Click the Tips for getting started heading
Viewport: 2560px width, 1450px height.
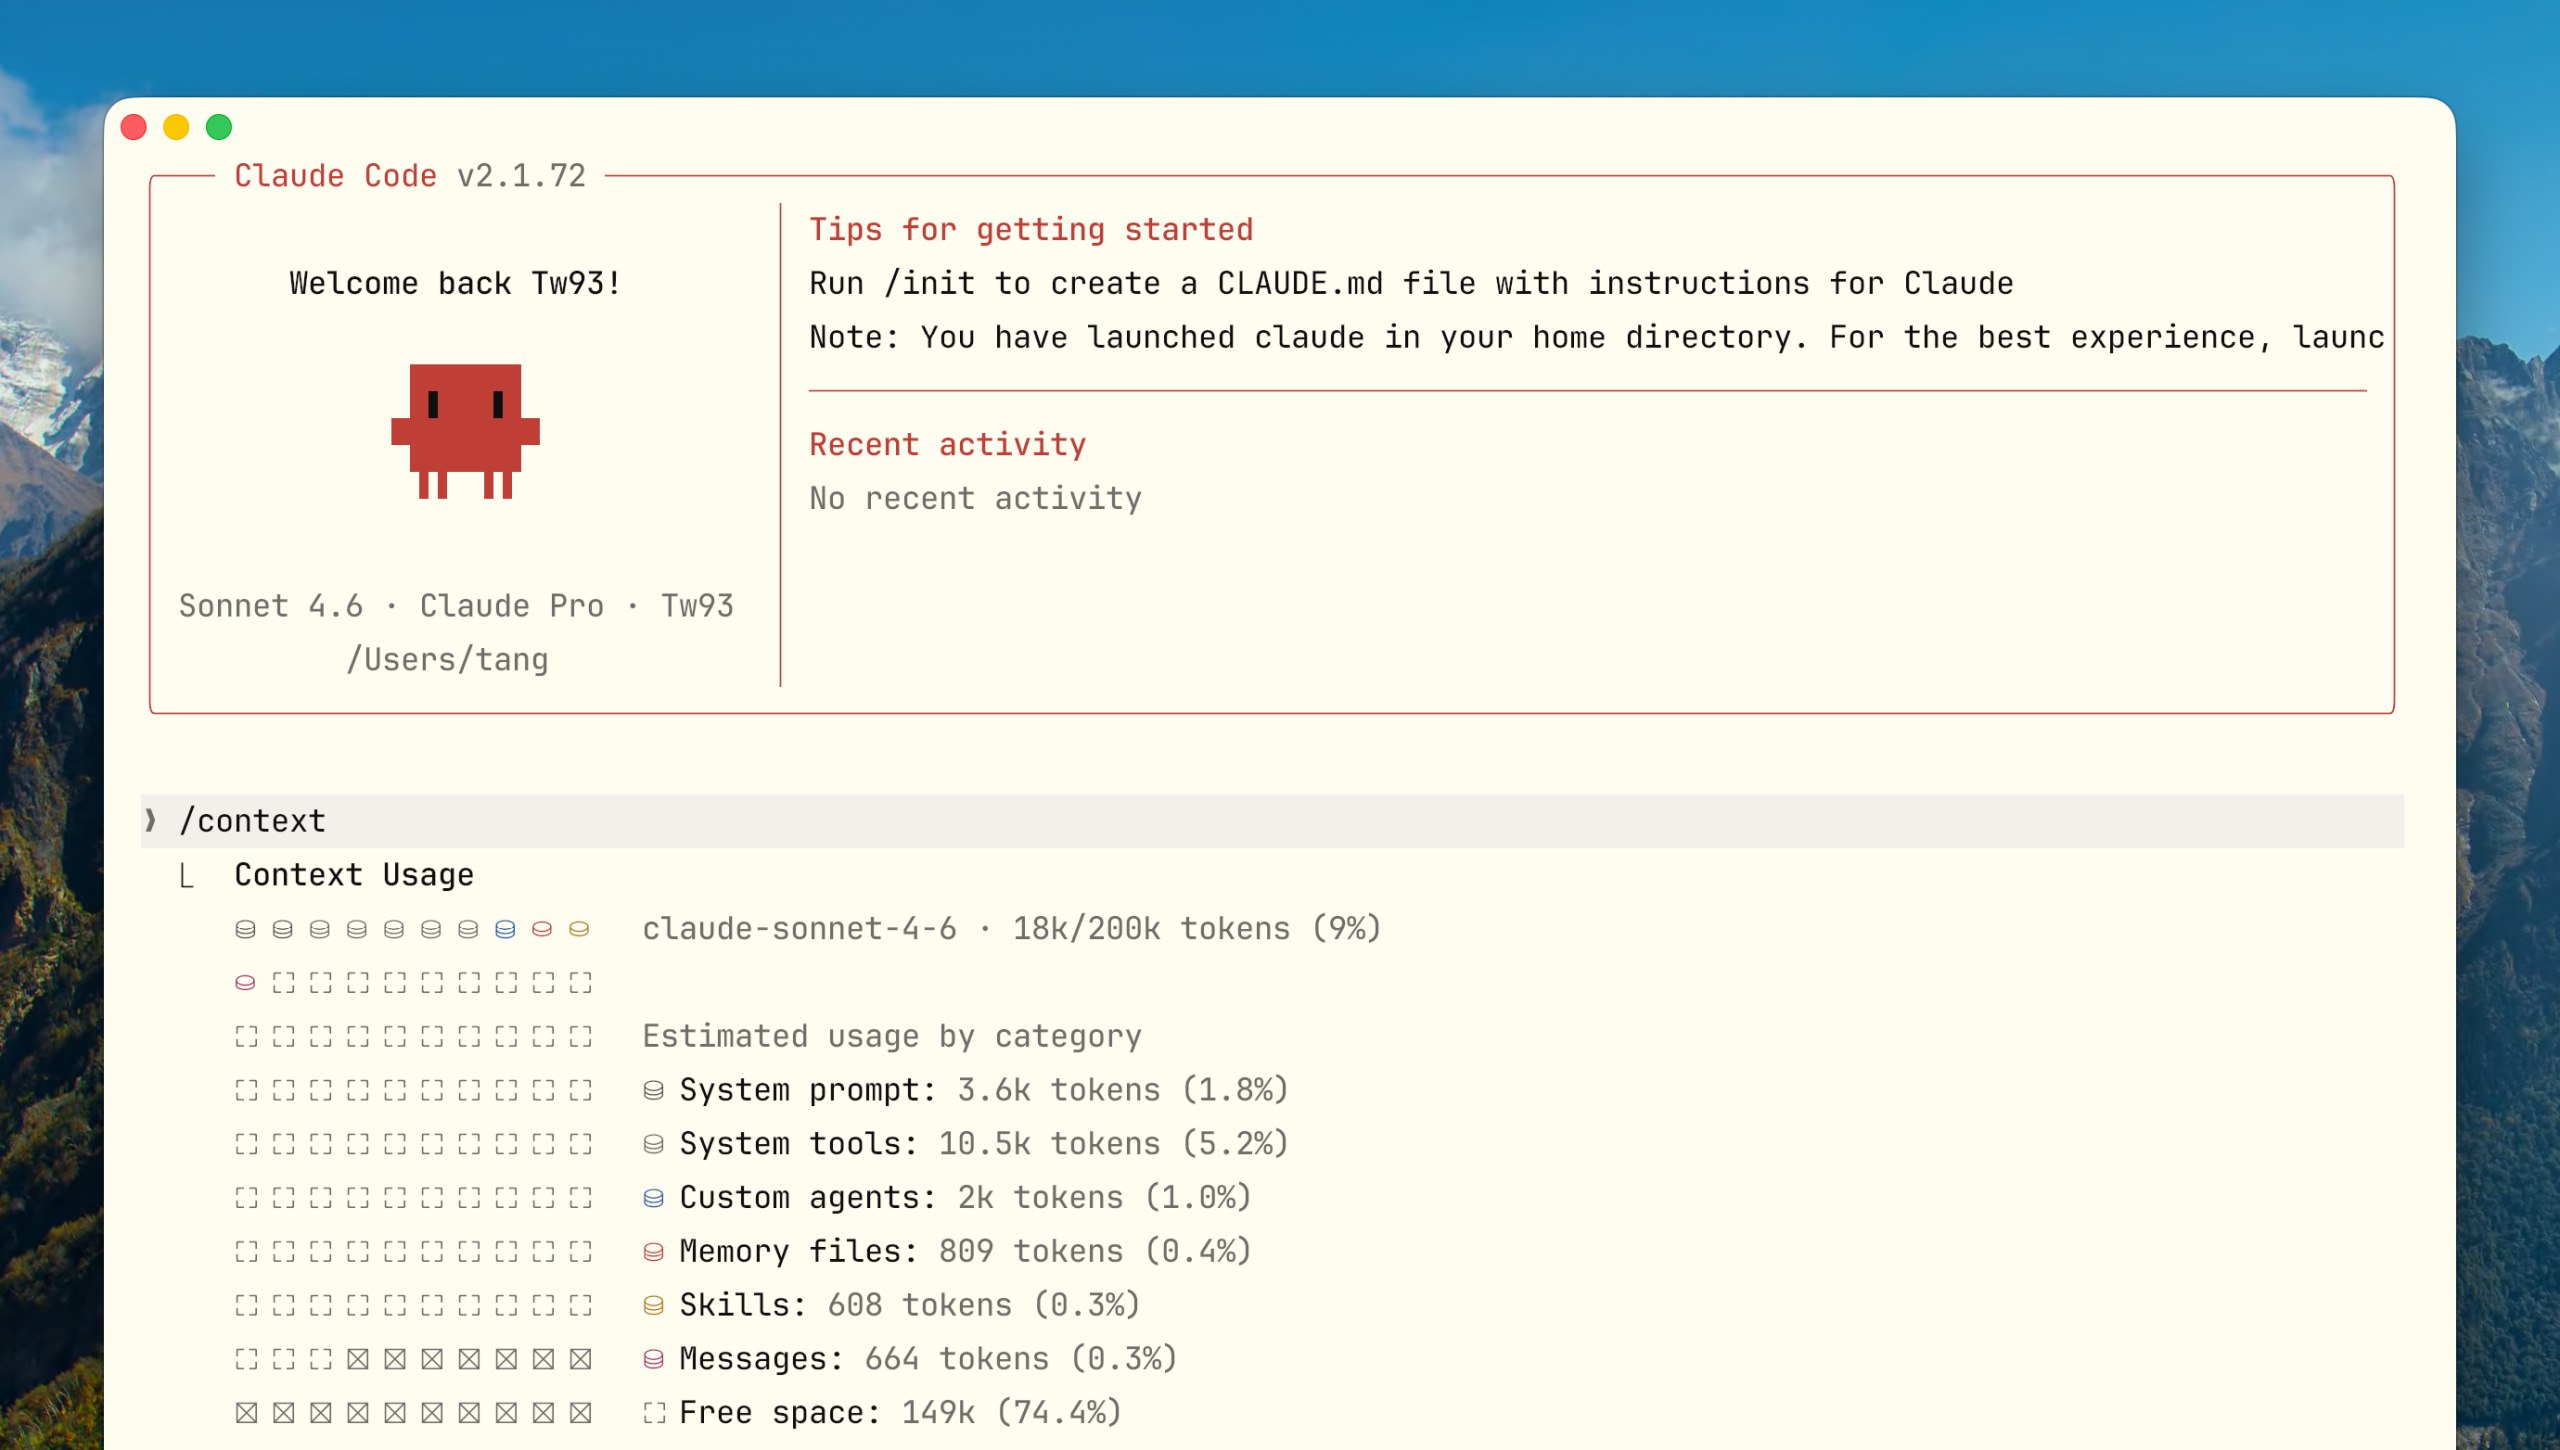[1030, 230]
